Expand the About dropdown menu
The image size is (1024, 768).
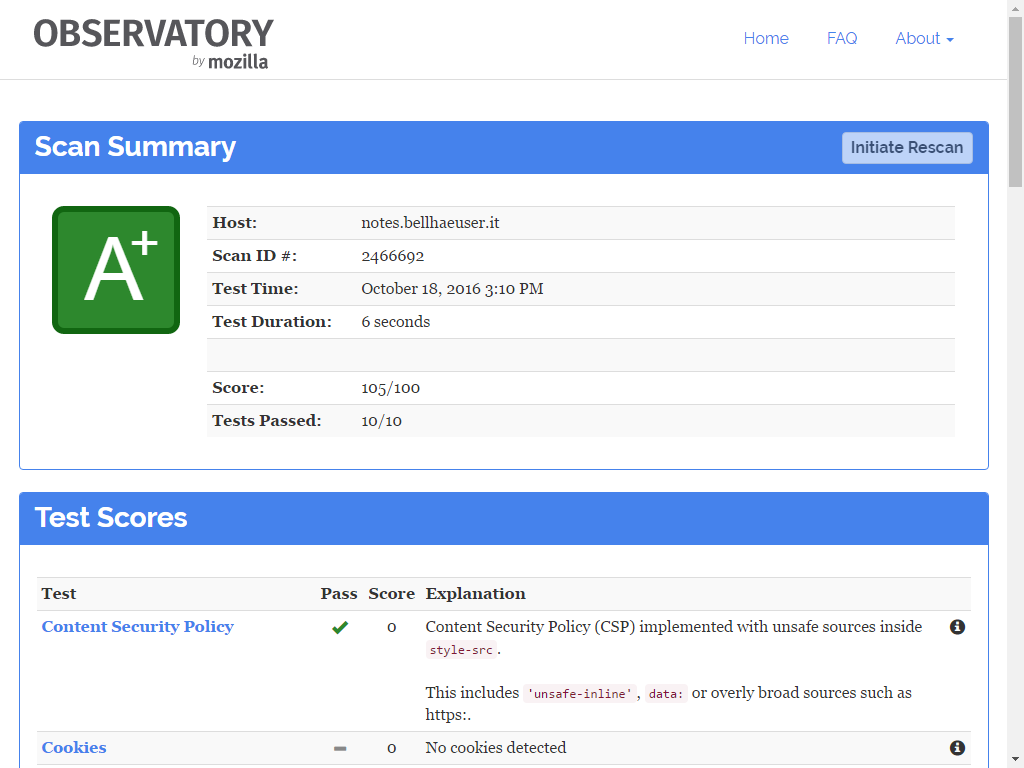924,39
